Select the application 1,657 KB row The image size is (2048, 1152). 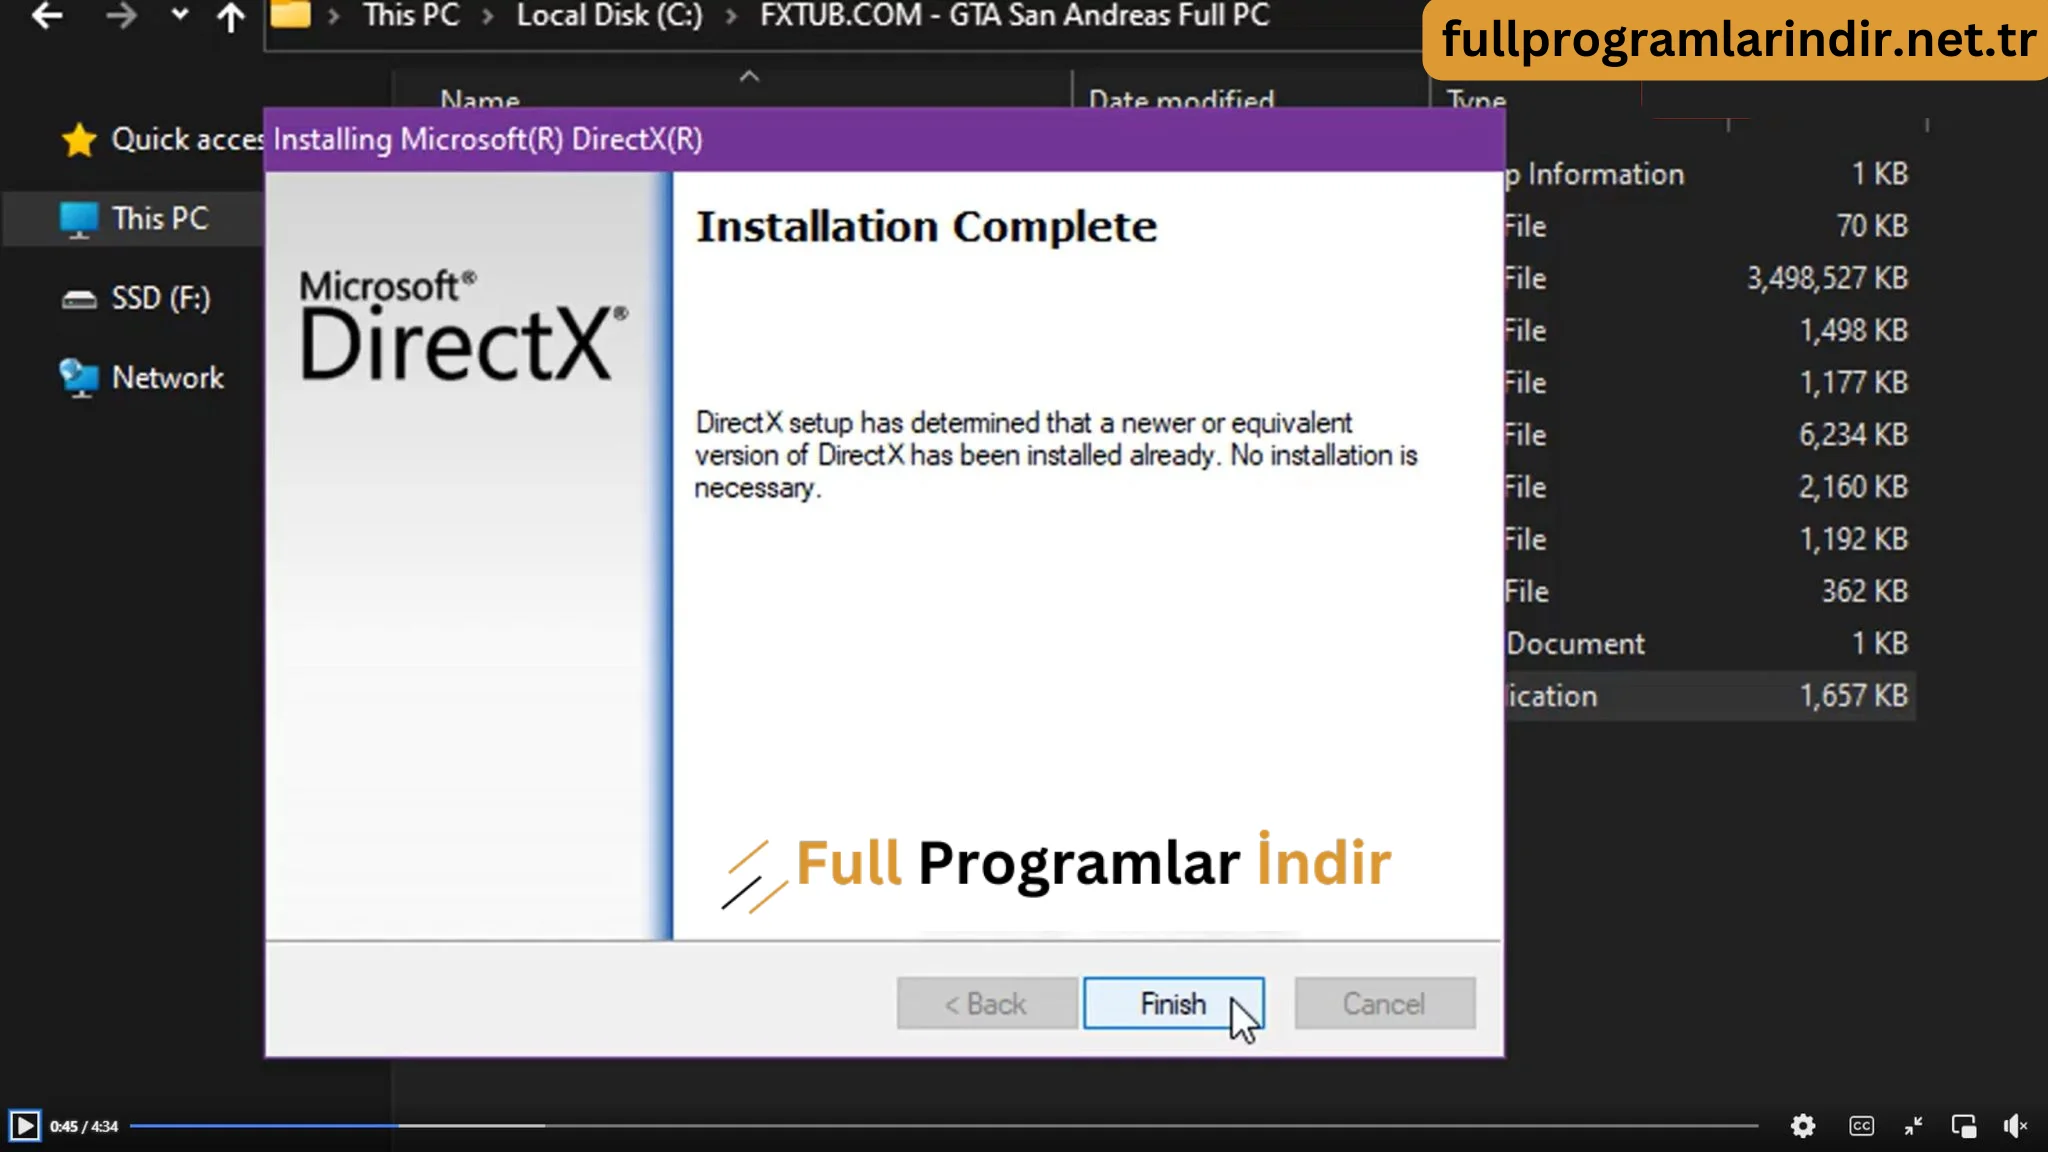click(1710, 695)
